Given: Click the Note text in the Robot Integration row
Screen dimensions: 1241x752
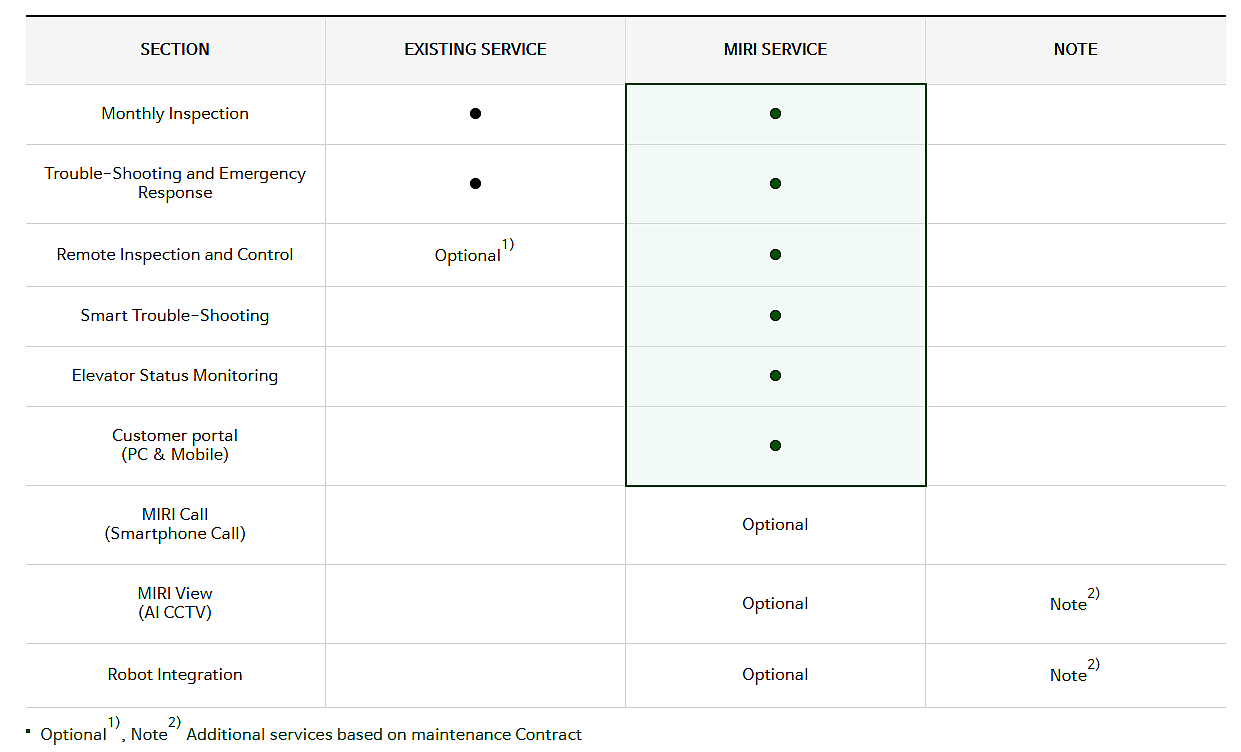Looking at the screenshot, I should click(x=1069, y=675).
